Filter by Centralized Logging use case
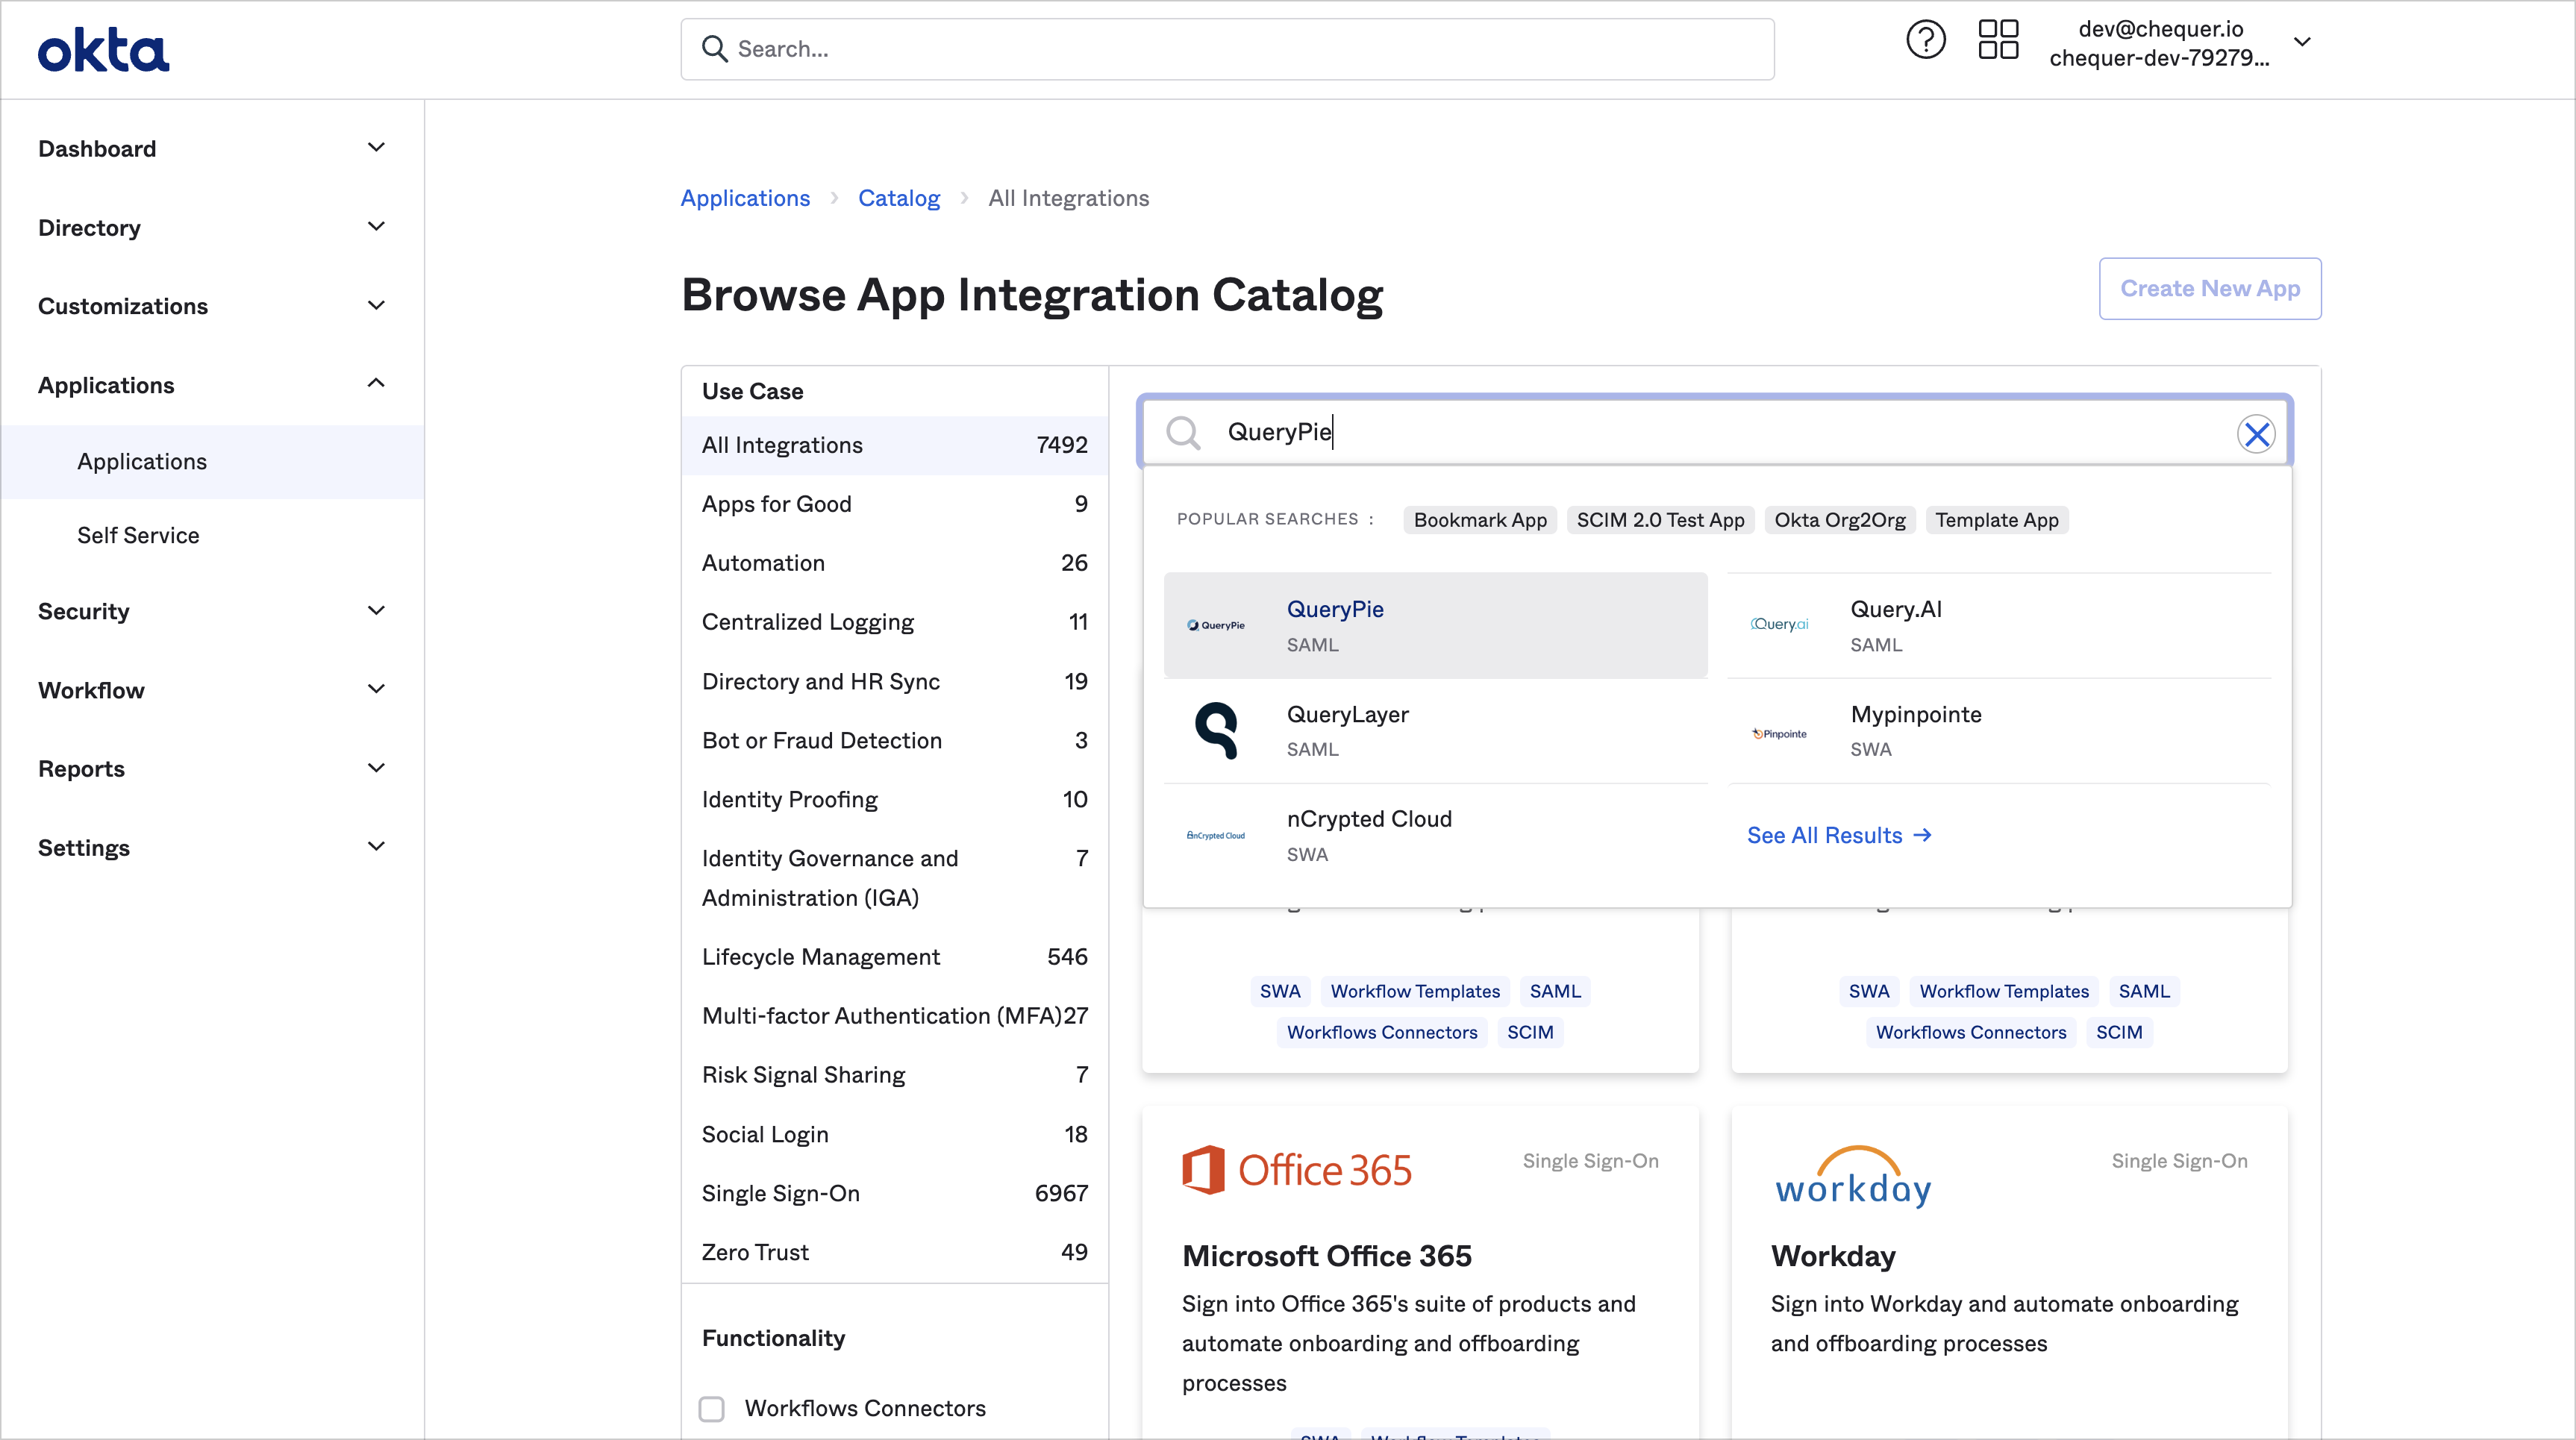The width and height of the screenshot is (2576, 1440). pyautogui.click(x=894, y=622)
